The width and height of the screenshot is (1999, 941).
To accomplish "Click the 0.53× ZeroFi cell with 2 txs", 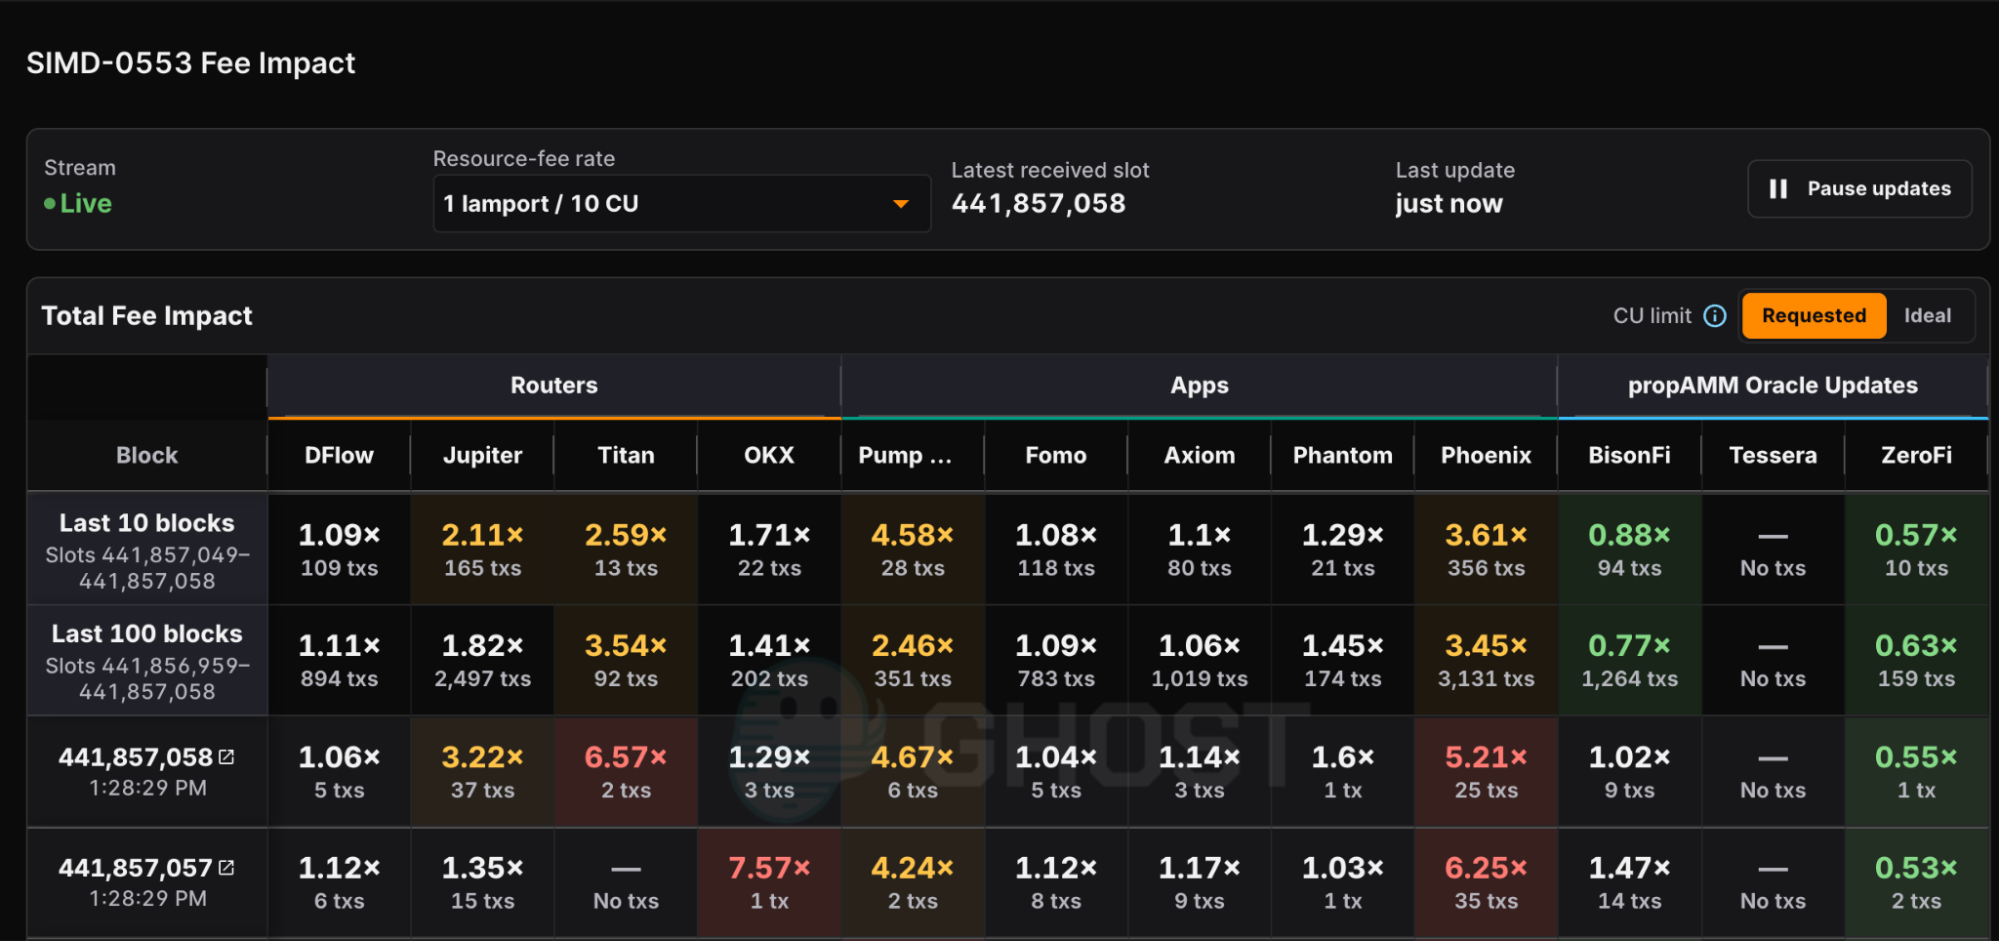I will pyautogui.click(x=1916, y=883).
